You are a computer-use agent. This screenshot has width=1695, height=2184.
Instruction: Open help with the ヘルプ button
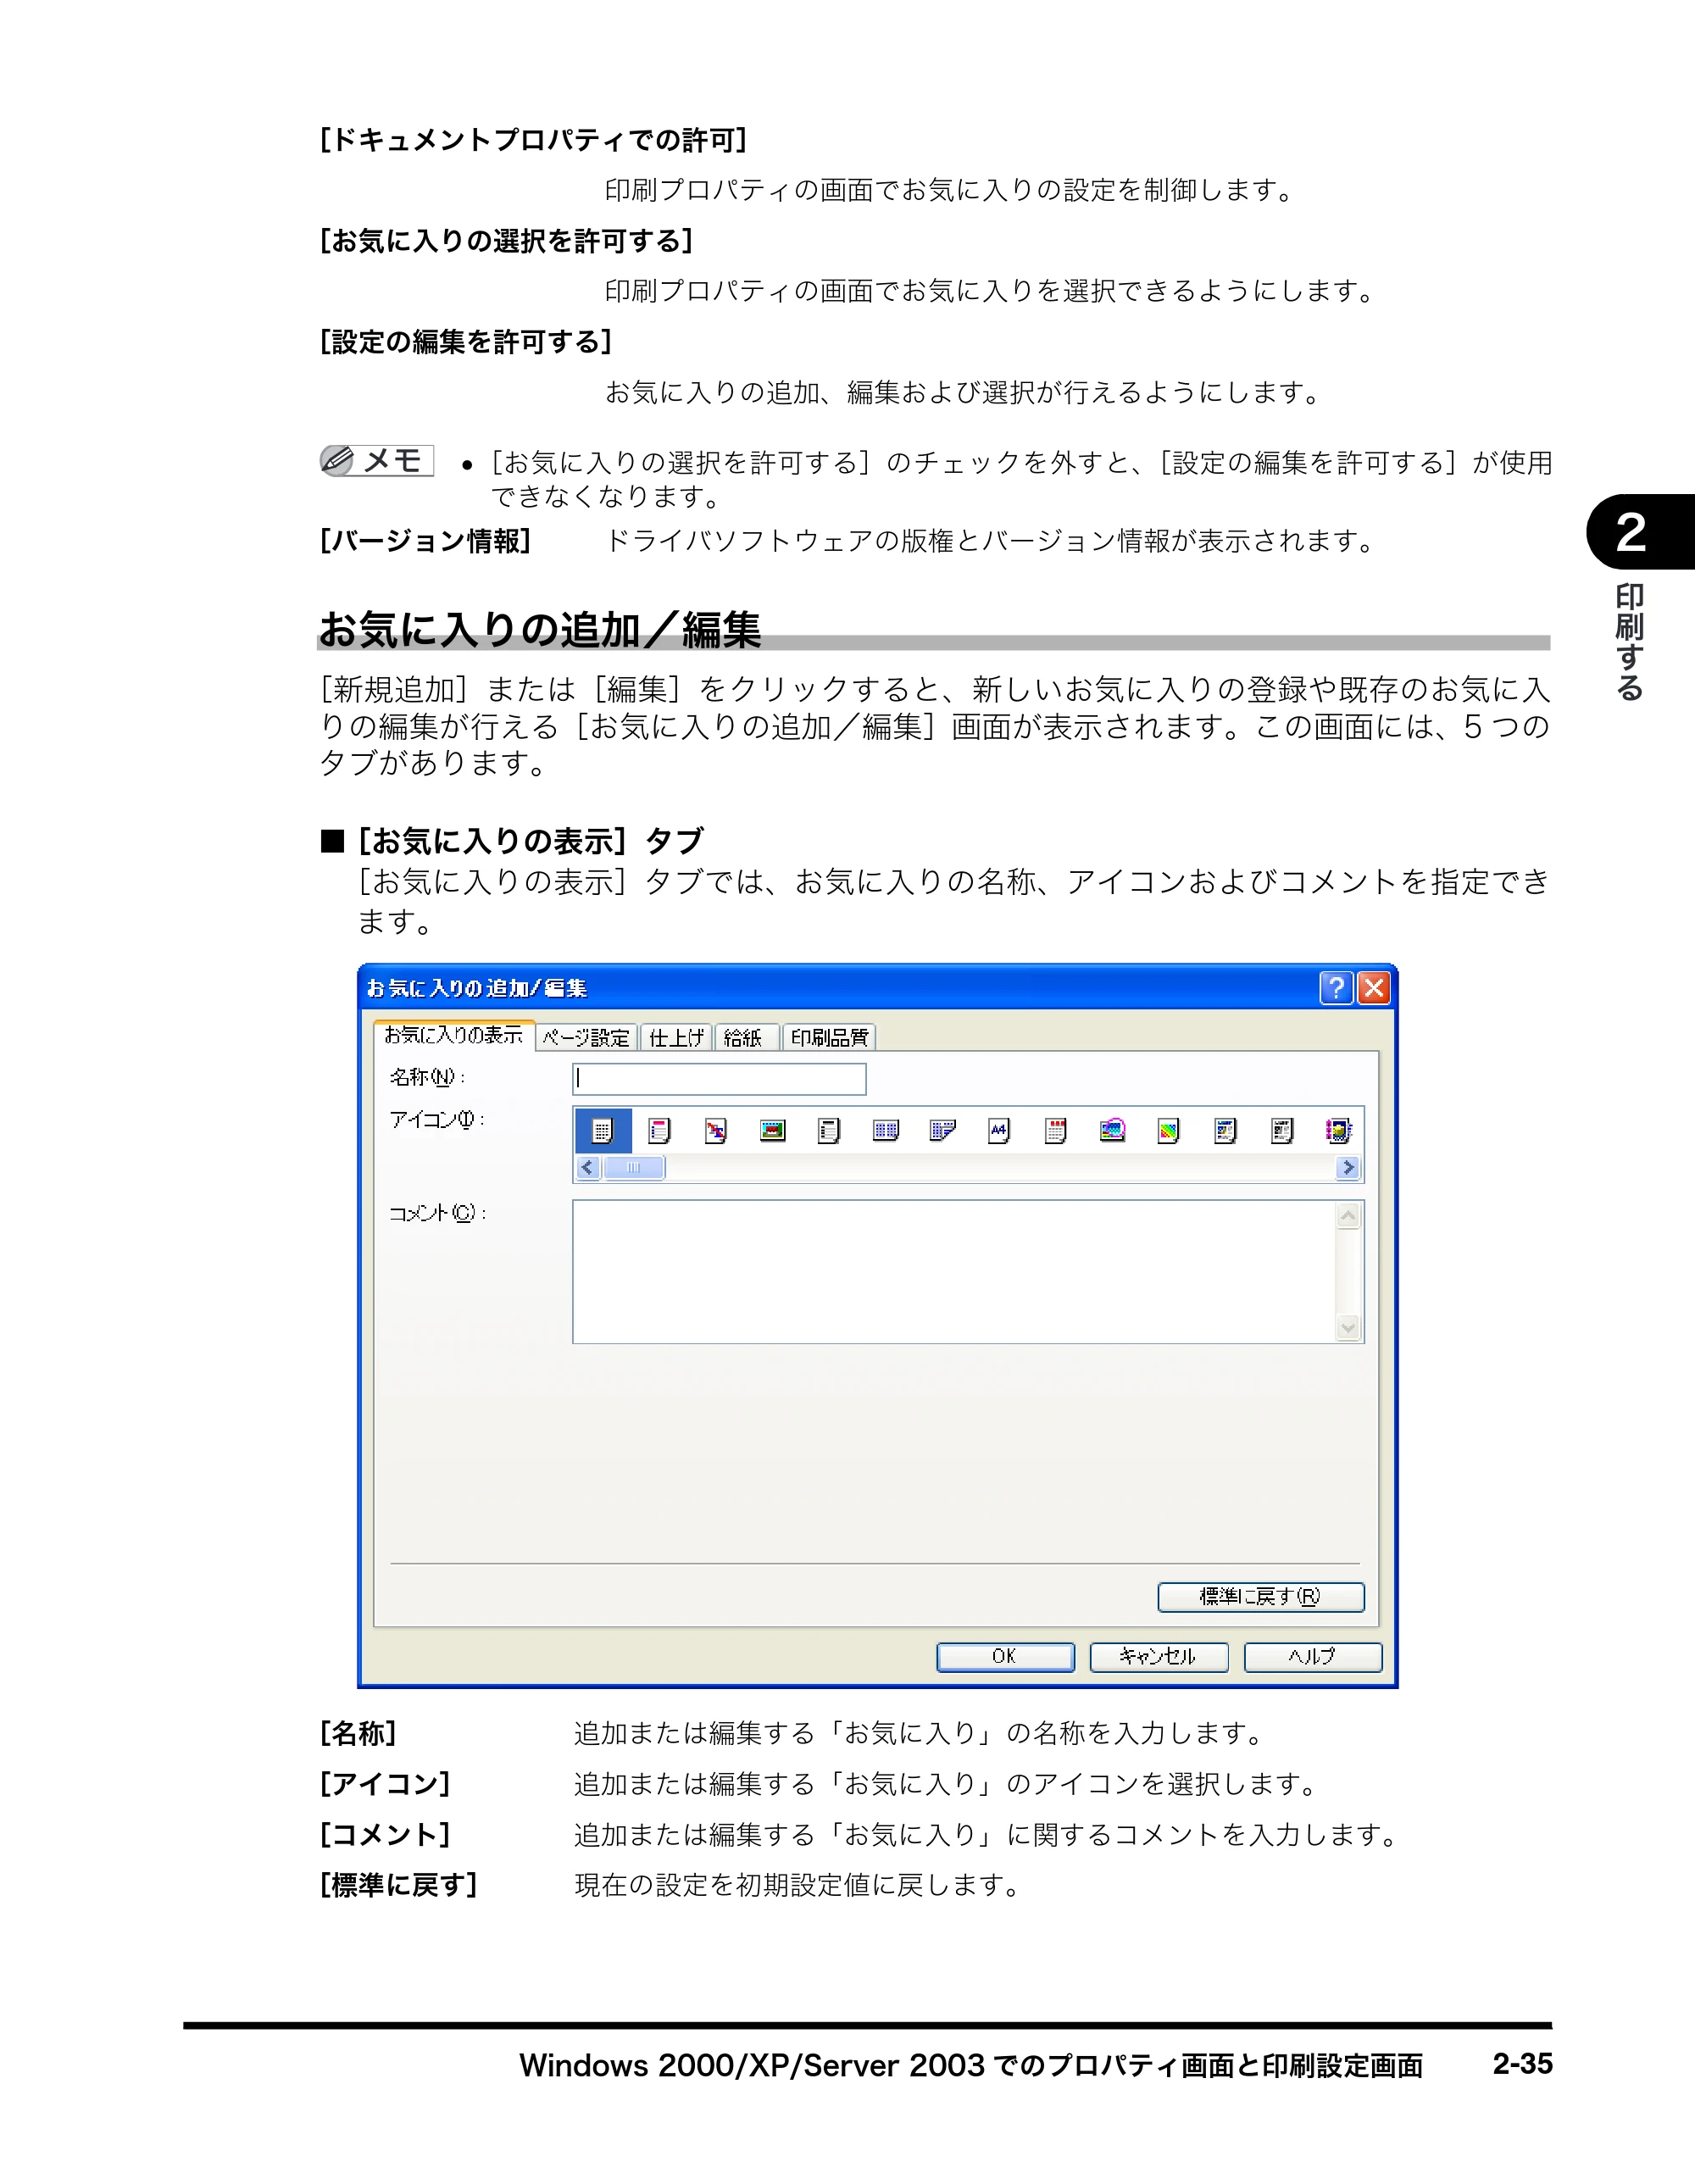coord(1313,1657)
